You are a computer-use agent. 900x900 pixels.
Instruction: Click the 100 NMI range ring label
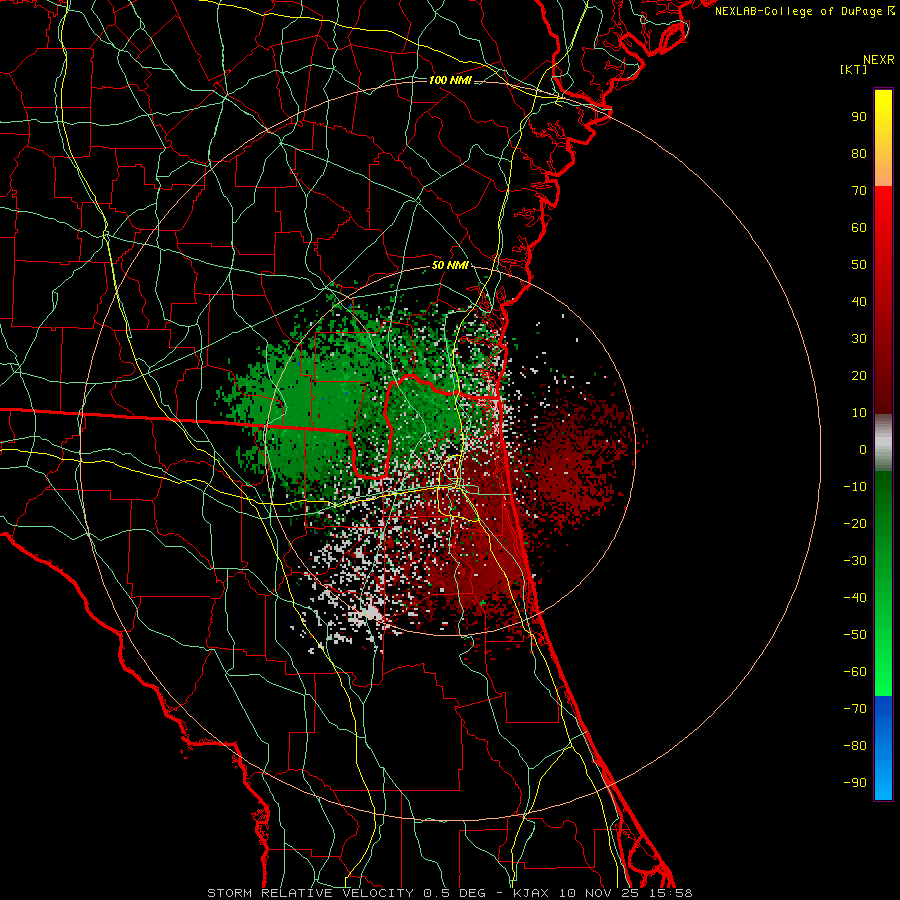[x=450, y=80]
